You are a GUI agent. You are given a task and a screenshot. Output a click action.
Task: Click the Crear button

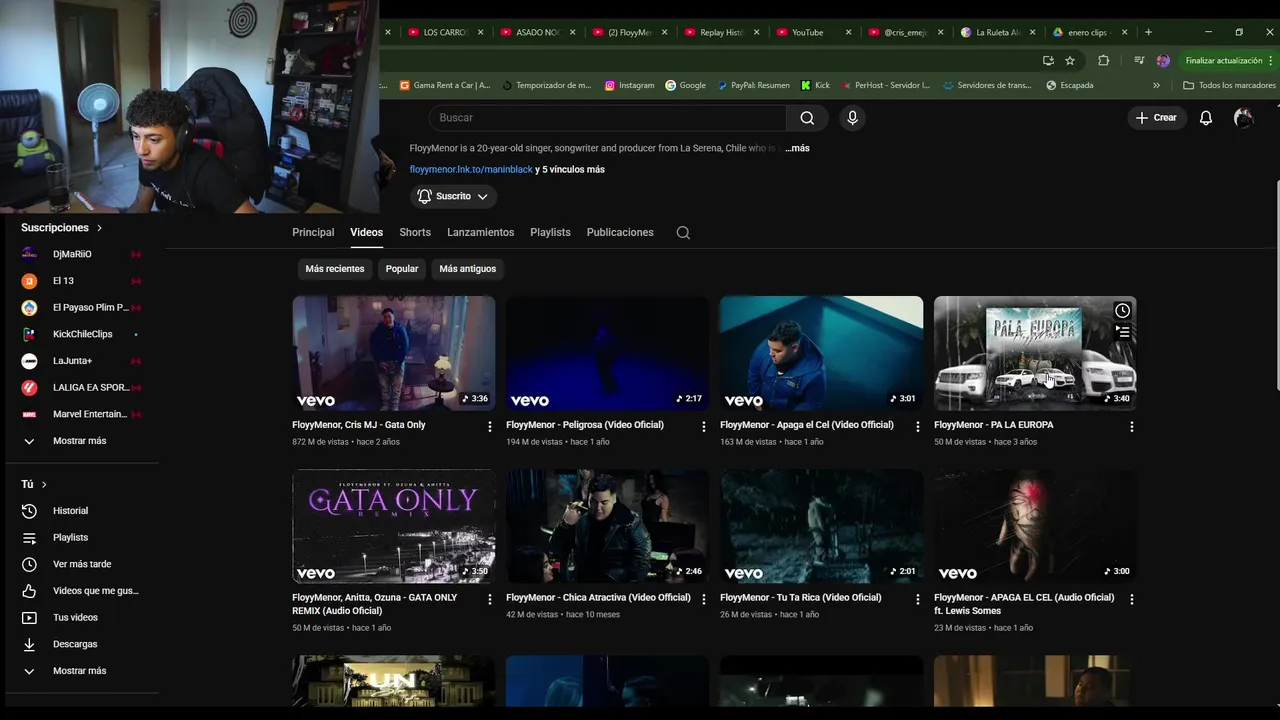[x=1156, y=118]
